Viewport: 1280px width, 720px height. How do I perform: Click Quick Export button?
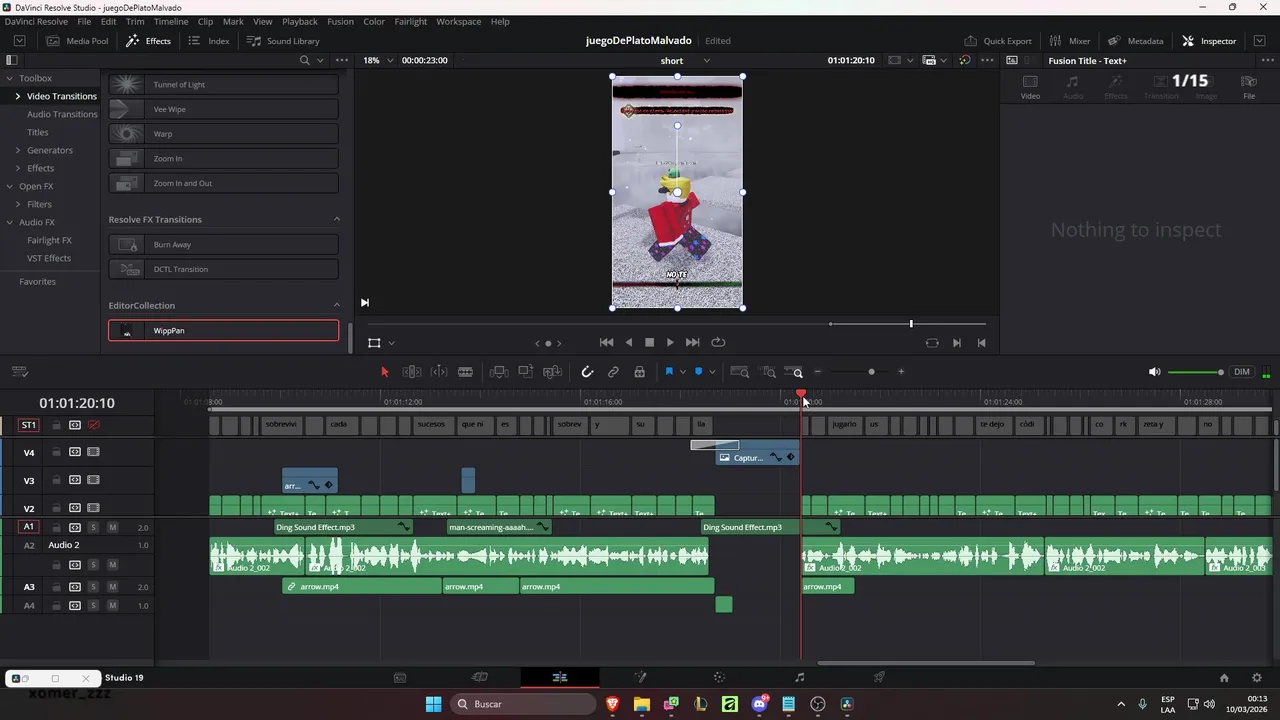[x=998, y=41]
